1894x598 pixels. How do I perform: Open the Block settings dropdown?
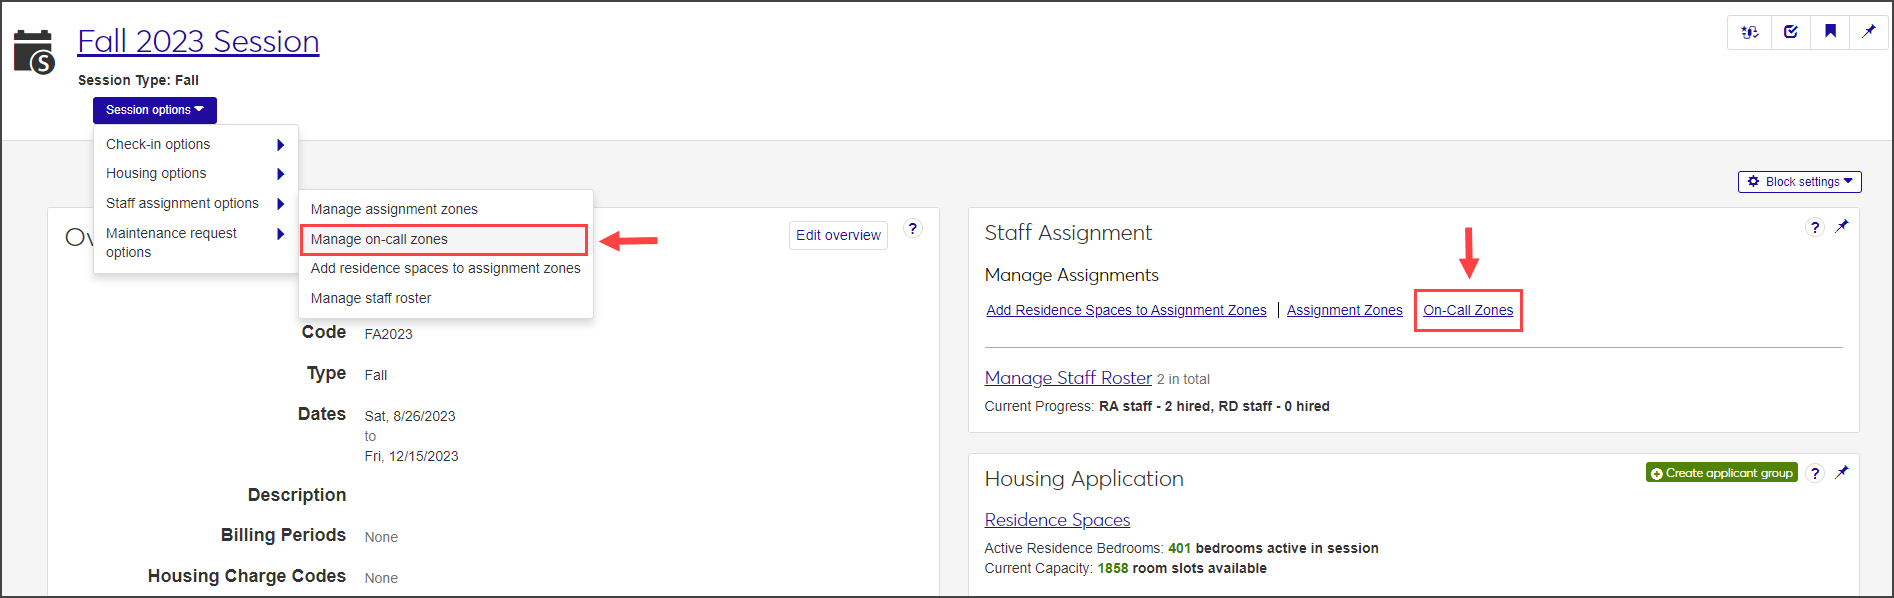pos(1800,182)
